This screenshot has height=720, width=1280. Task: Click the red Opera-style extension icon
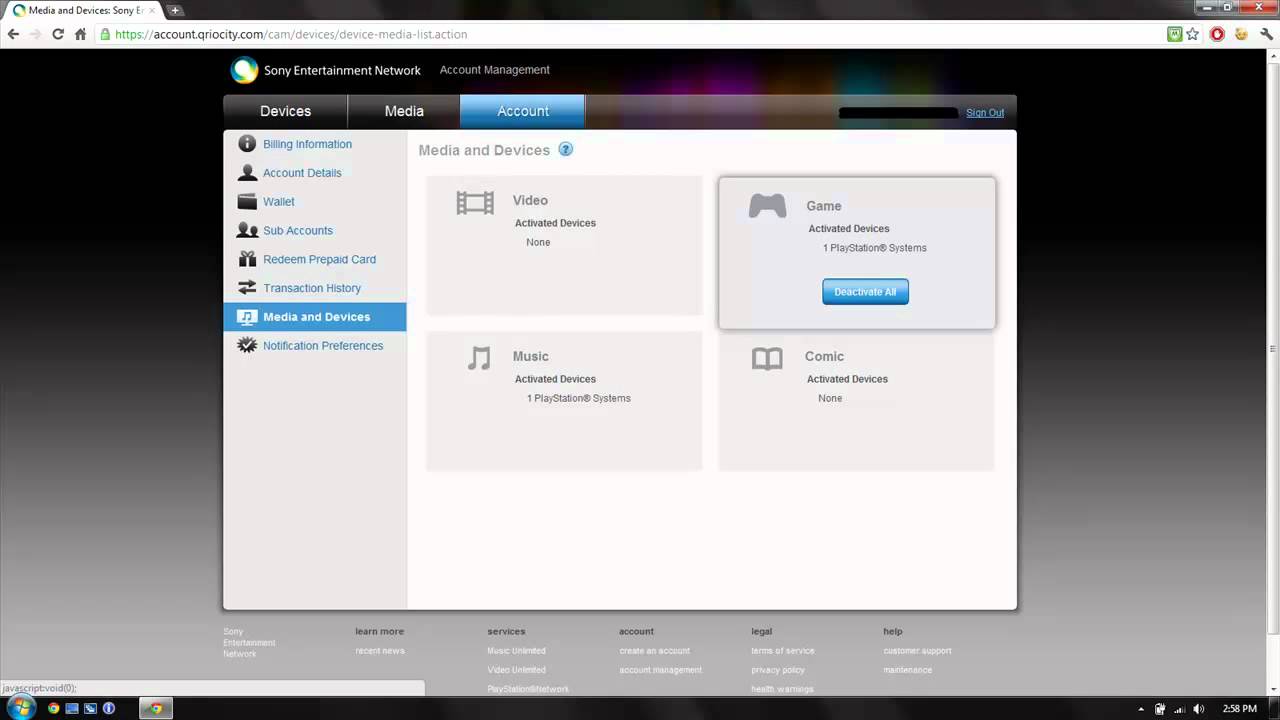(1217, 34)
